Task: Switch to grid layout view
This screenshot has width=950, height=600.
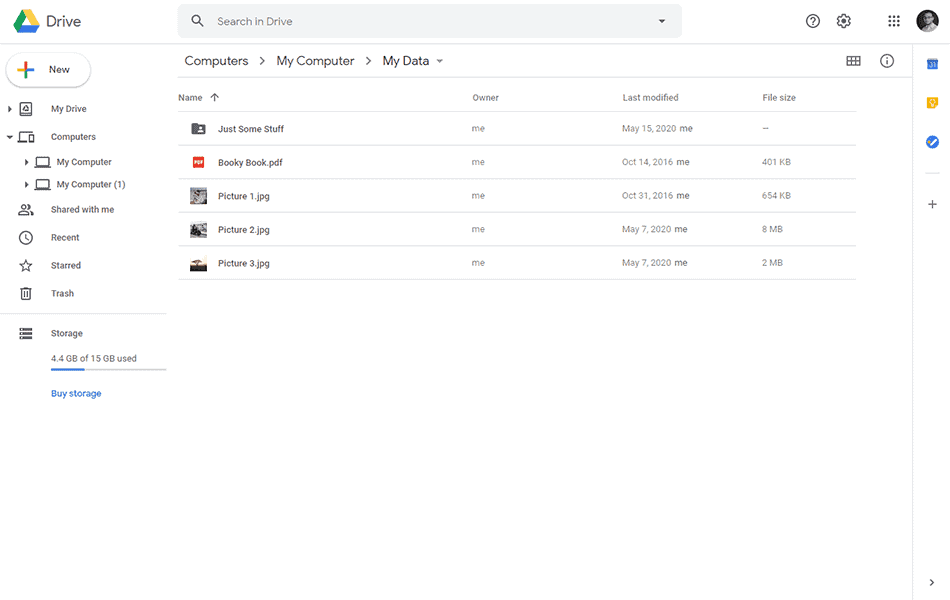Action: point(853,61)
